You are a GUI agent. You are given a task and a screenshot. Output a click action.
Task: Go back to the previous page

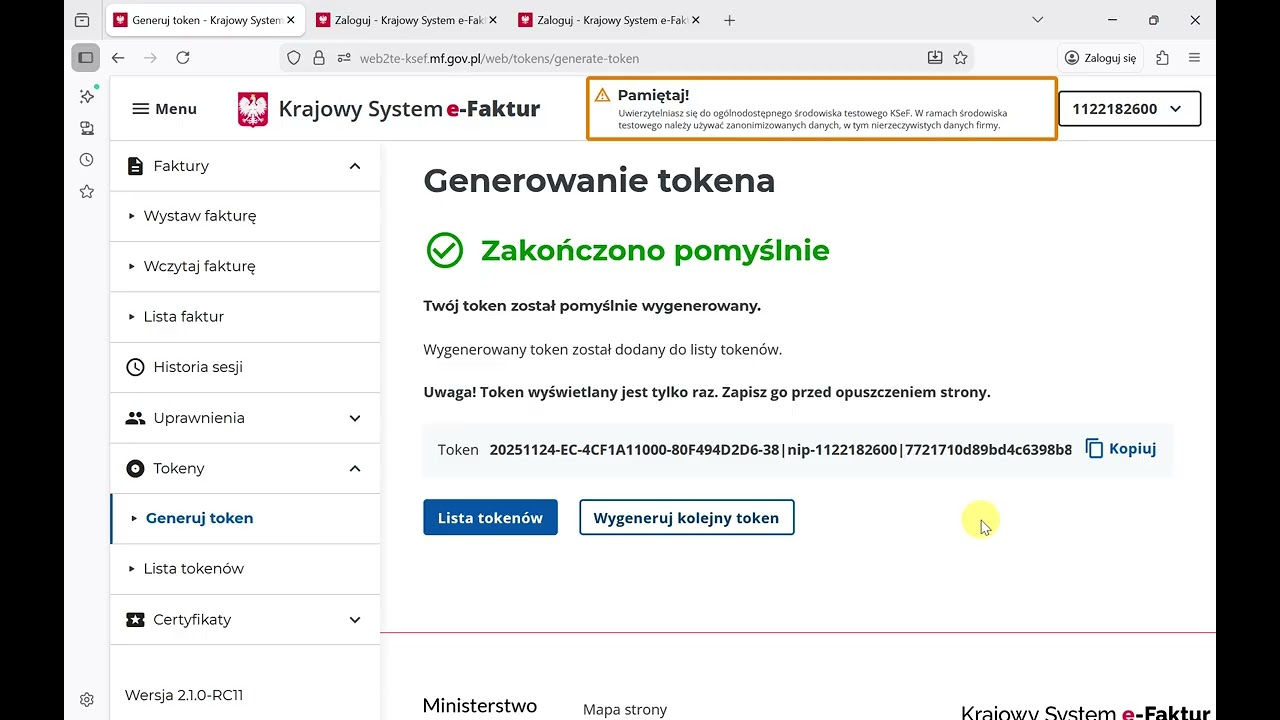point(118,58)
